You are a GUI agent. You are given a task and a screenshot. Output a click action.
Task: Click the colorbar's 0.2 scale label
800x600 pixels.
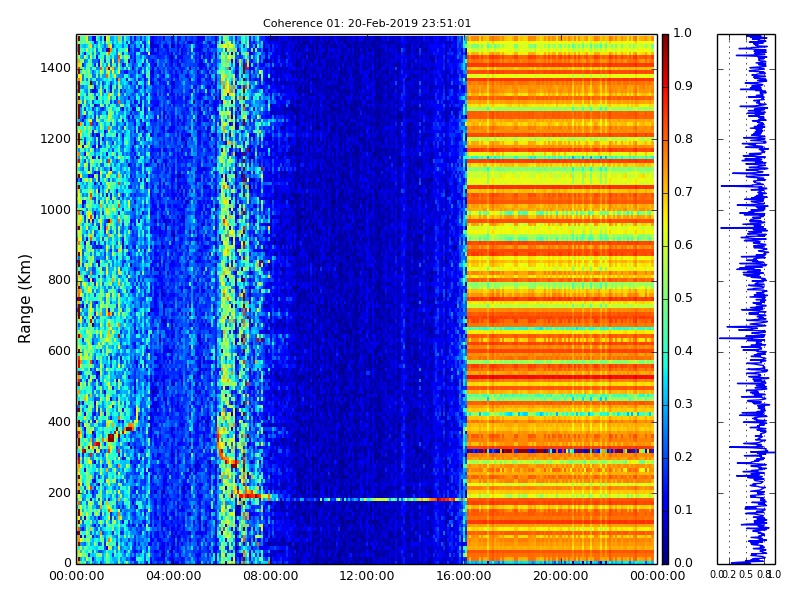coord(683,457)
